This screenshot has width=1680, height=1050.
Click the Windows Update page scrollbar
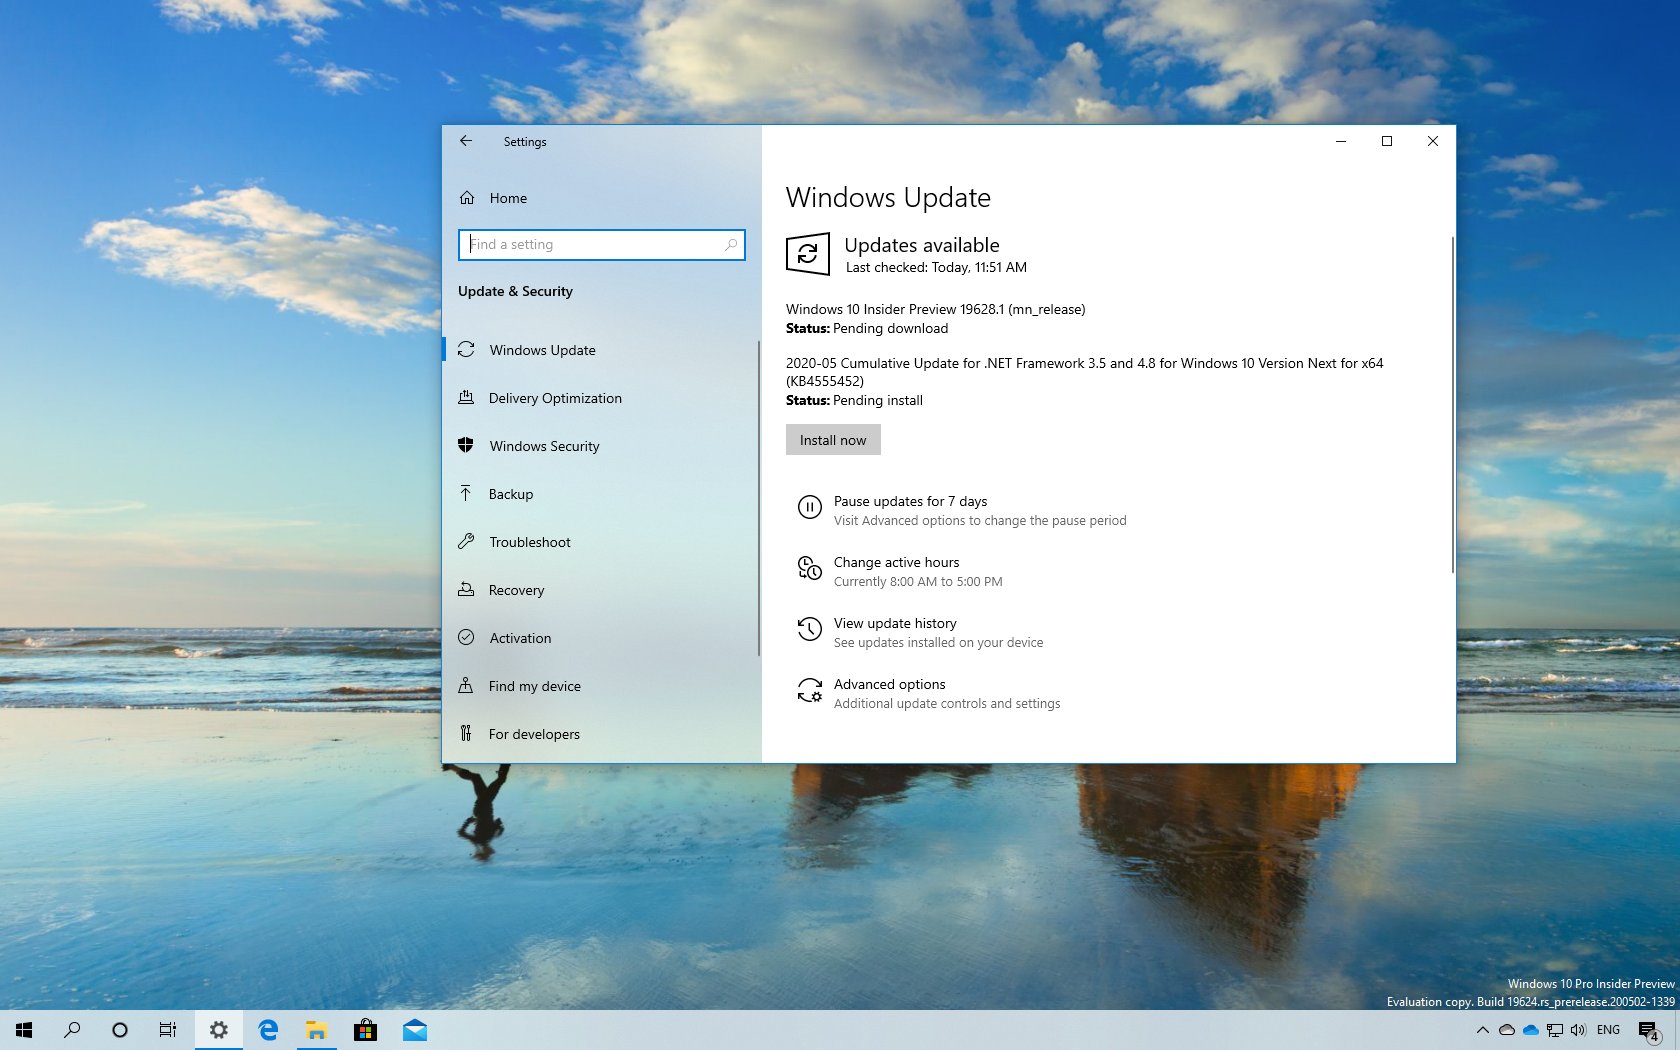tap(1452, 405)
